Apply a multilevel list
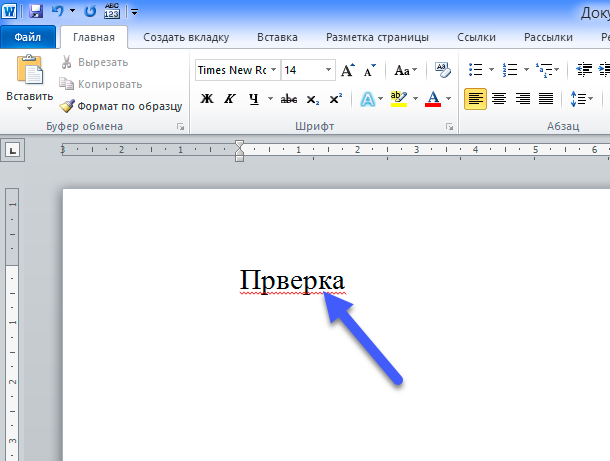The width and height of the screenshot is (610, 461). (544, 70)
